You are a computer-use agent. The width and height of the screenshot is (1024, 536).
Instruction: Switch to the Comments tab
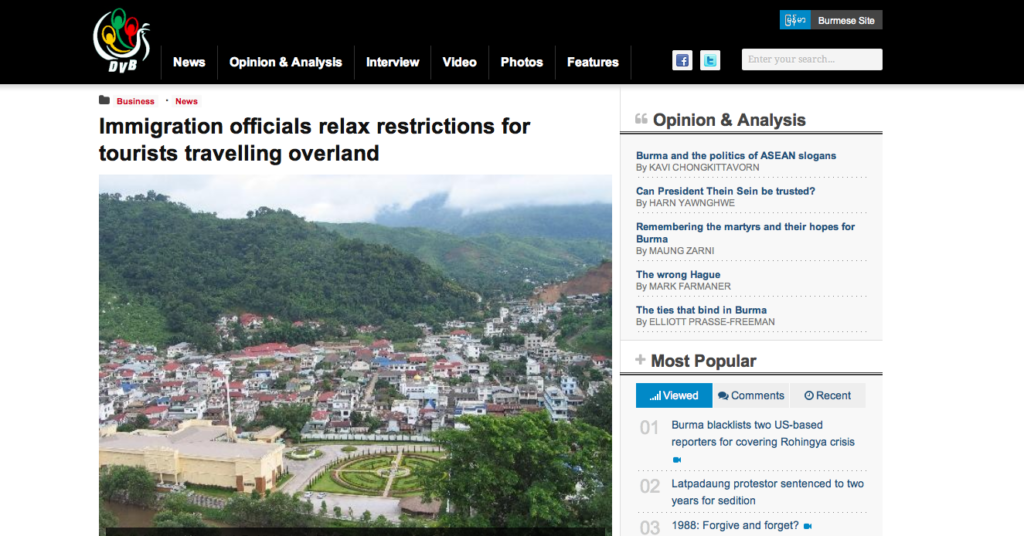(x=751, y=396)
